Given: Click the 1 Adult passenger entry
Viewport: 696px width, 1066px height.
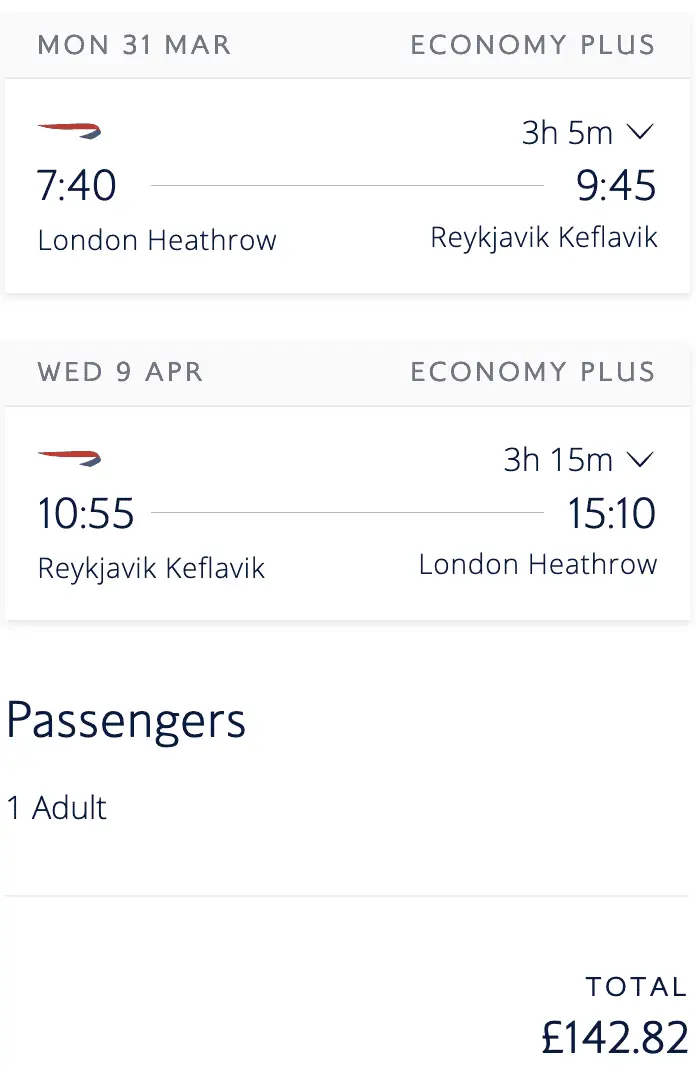Looking at the screenshot, I should 57,808.
